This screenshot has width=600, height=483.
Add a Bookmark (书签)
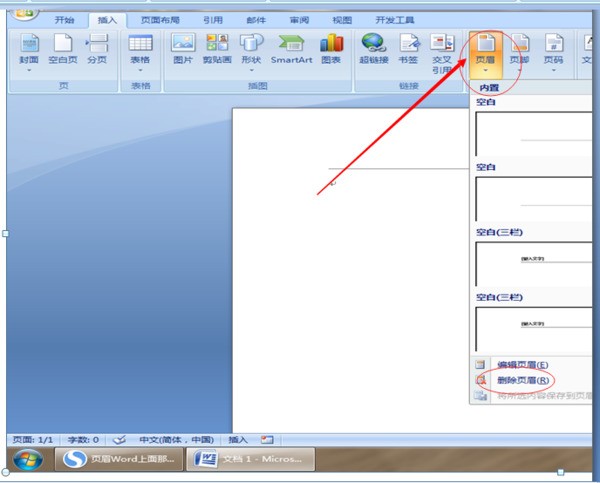tap(408, 49)
